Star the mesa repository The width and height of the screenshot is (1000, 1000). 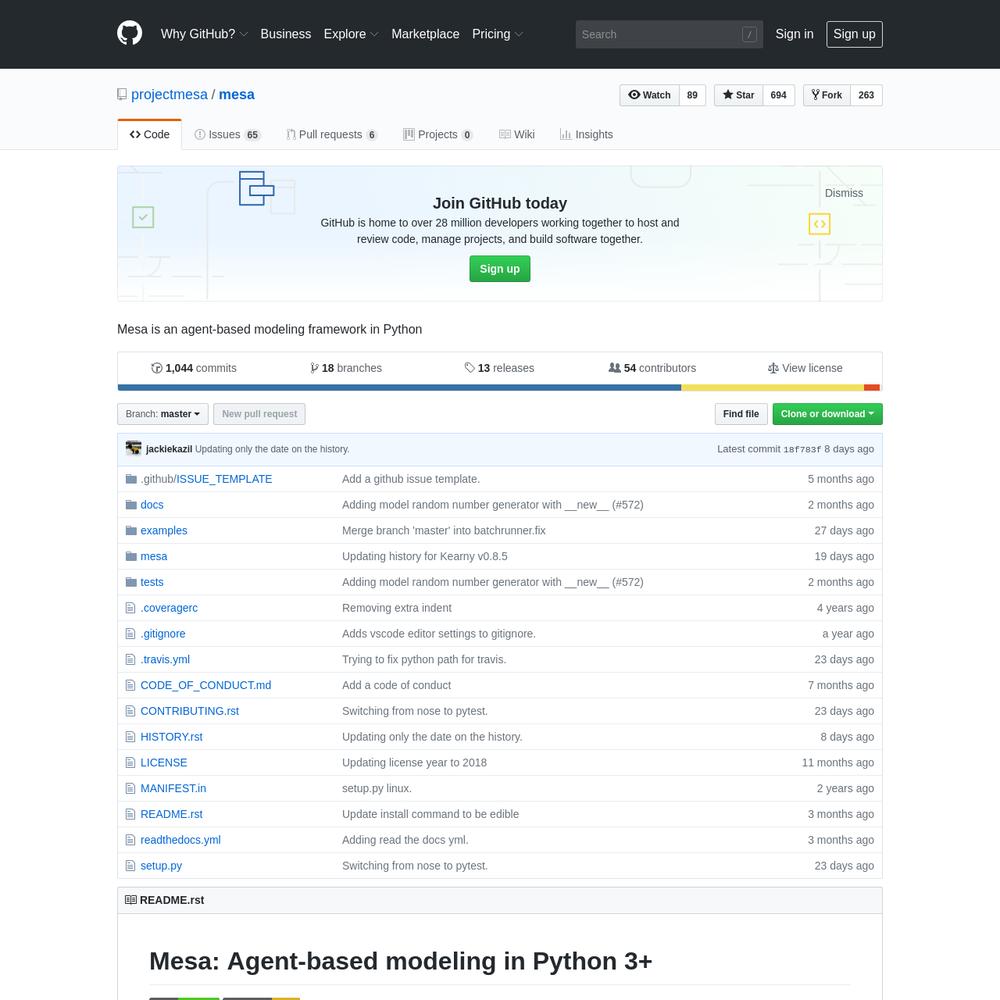739,95
